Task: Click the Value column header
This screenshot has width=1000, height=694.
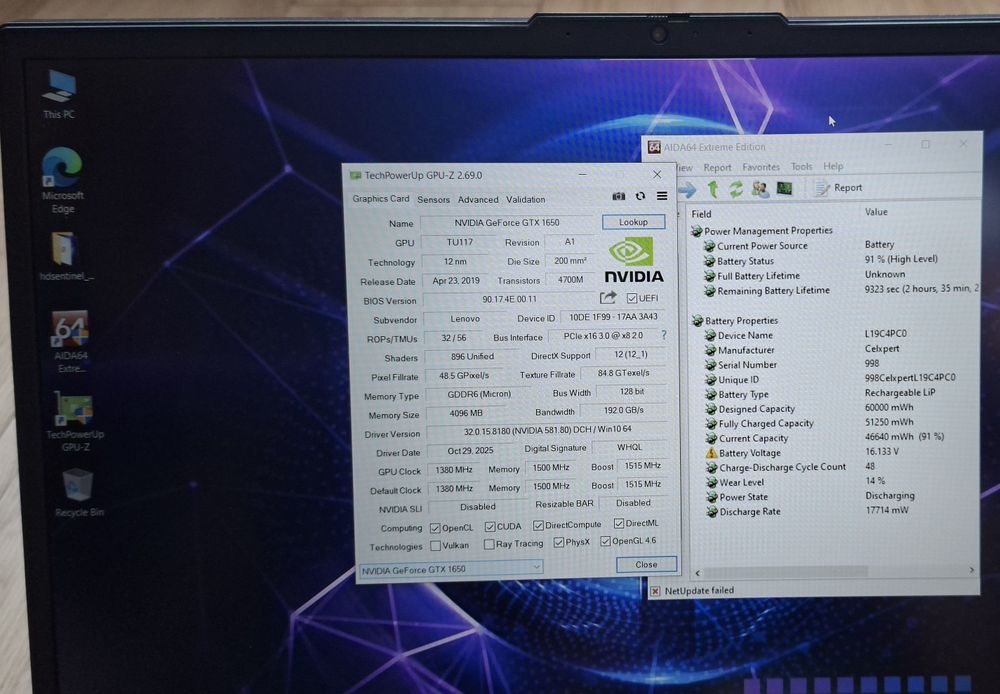Action: (876, 212)
